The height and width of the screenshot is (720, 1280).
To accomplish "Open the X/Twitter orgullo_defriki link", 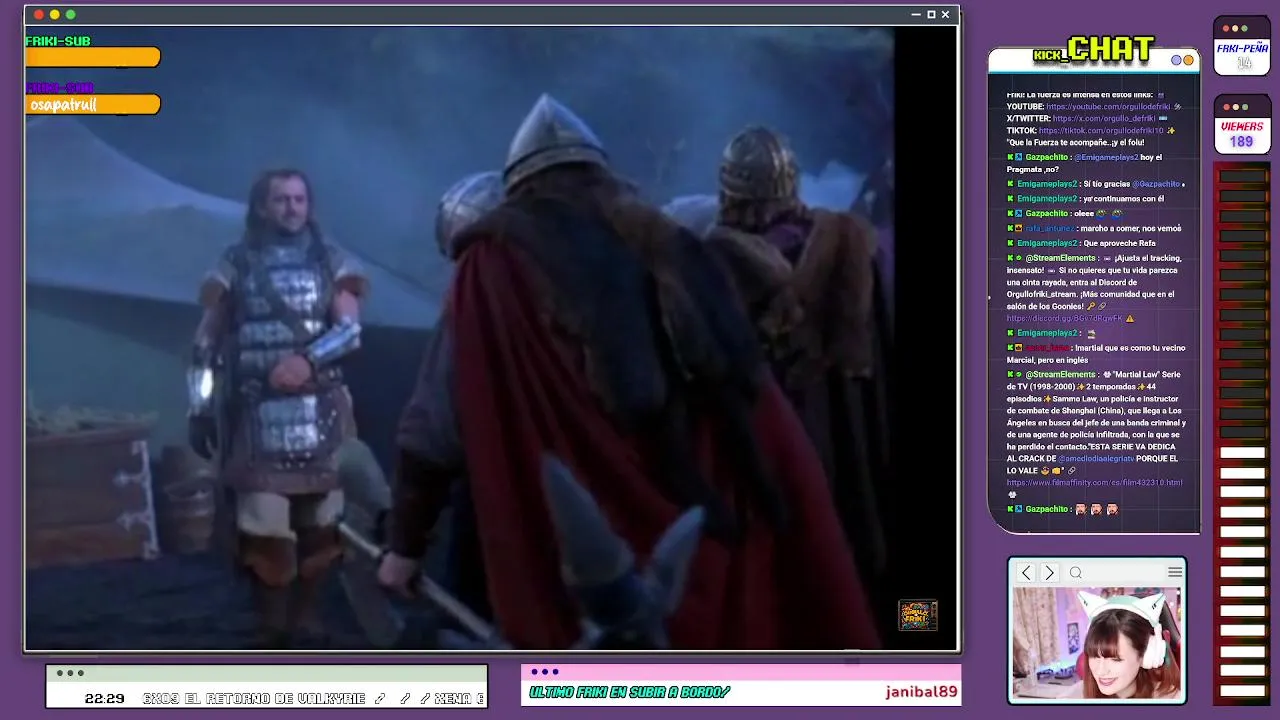I will [1104, 119].
